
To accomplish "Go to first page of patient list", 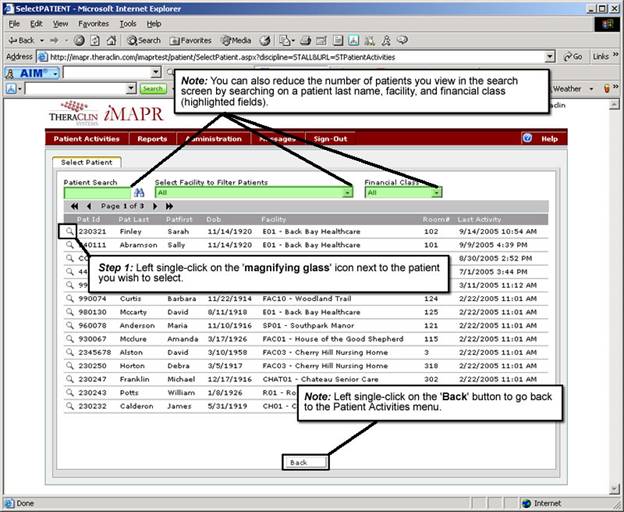I will pyautogui.click(x=74, y=205).
